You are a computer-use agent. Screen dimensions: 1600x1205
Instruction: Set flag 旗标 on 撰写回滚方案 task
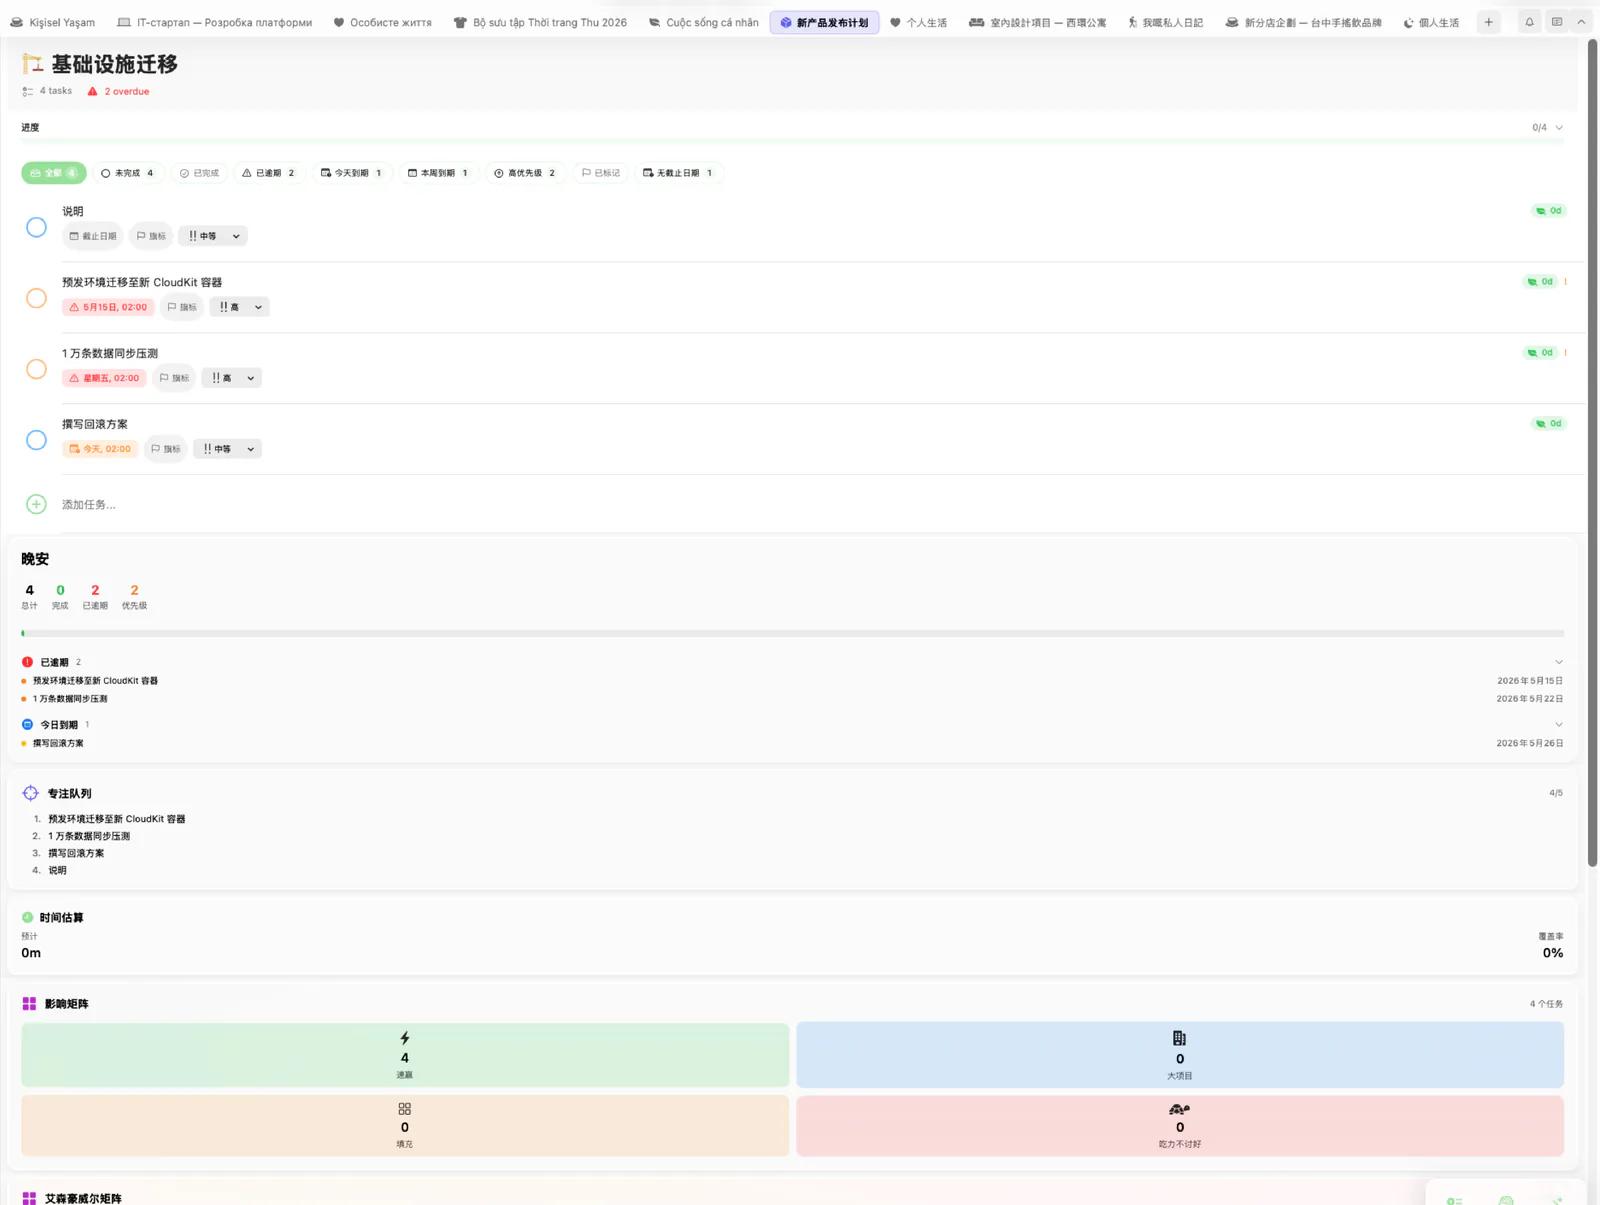[x=165, y=449]
